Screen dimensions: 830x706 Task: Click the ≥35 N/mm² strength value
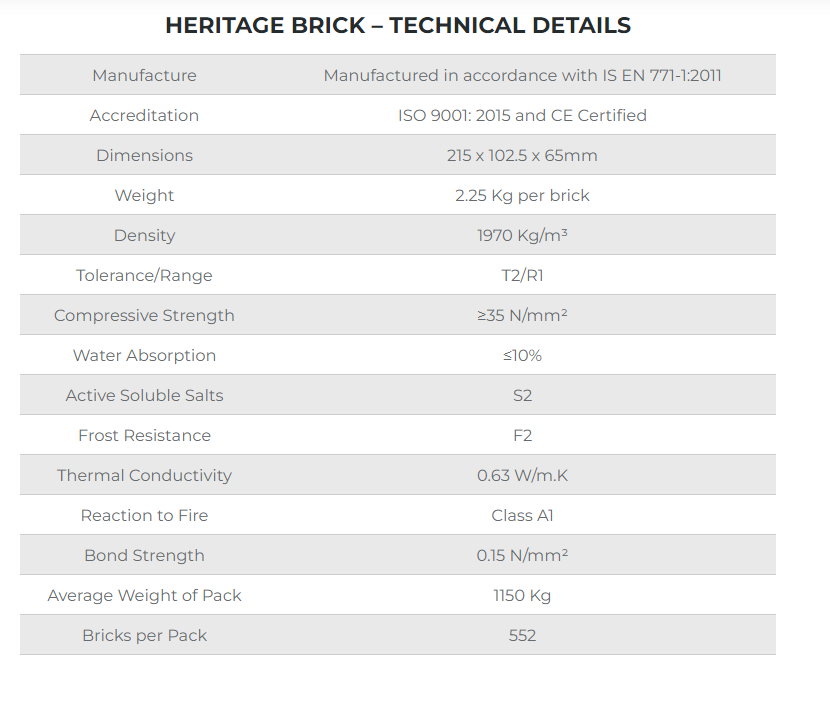(x=522, y=315)
